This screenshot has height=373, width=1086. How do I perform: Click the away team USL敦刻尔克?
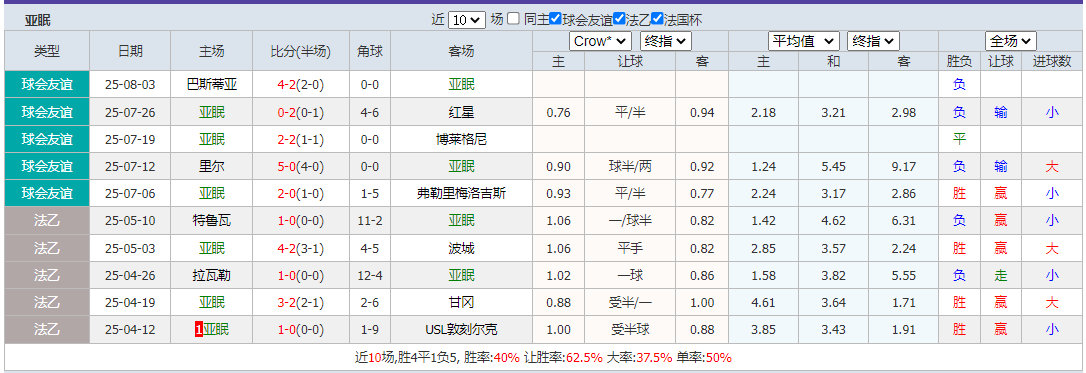pos(461,330)
